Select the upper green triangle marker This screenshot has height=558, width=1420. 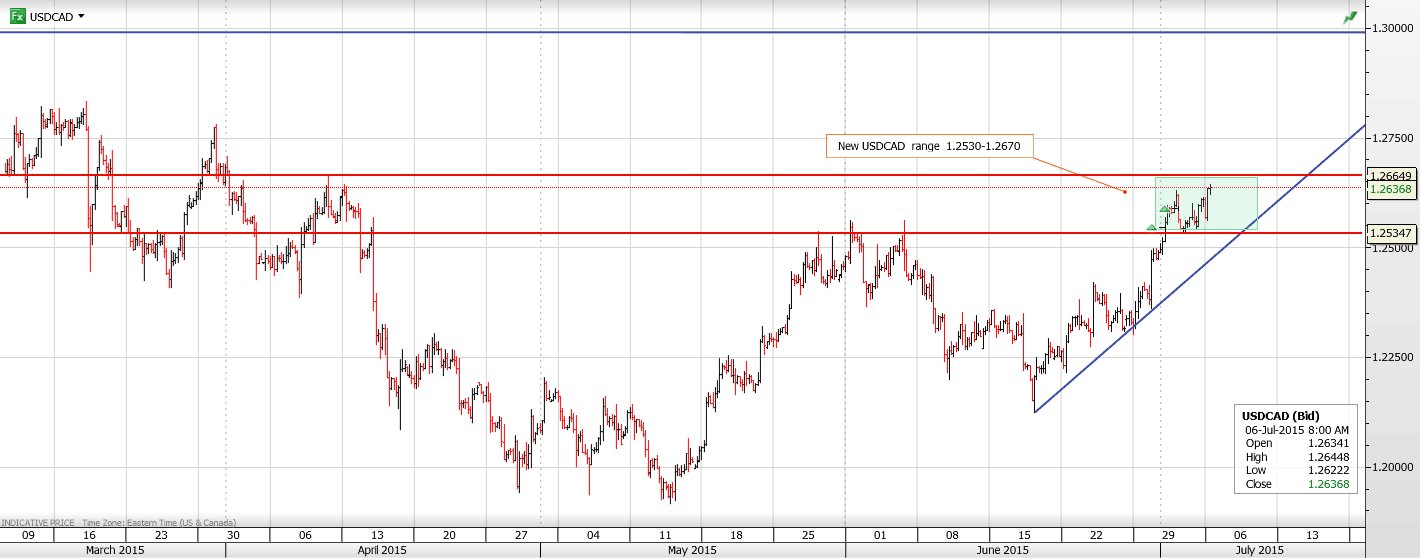click(x=1166, y=208)
